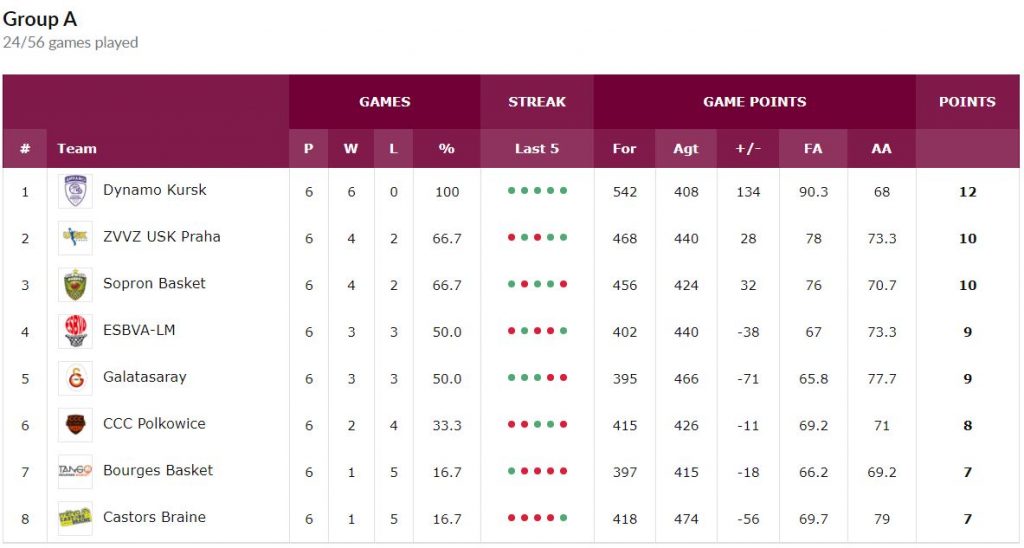This screenshot has height=548, width=1024.
Task: Click the POINTS column header
Action: coord(967,102)
